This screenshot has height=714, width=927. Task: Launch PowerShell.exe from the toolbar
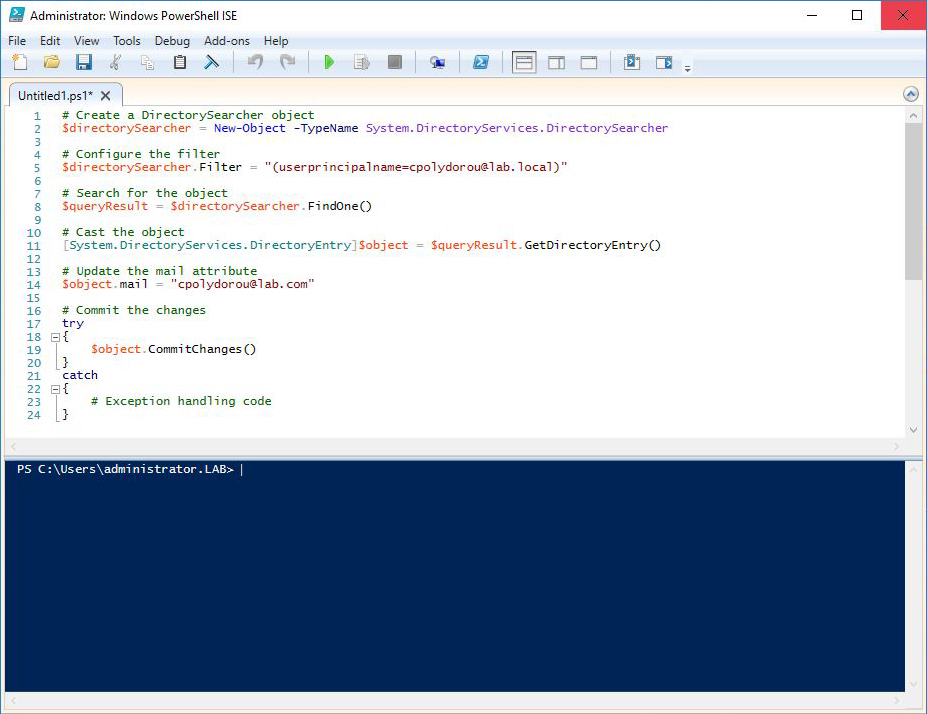tap(482, 61)
